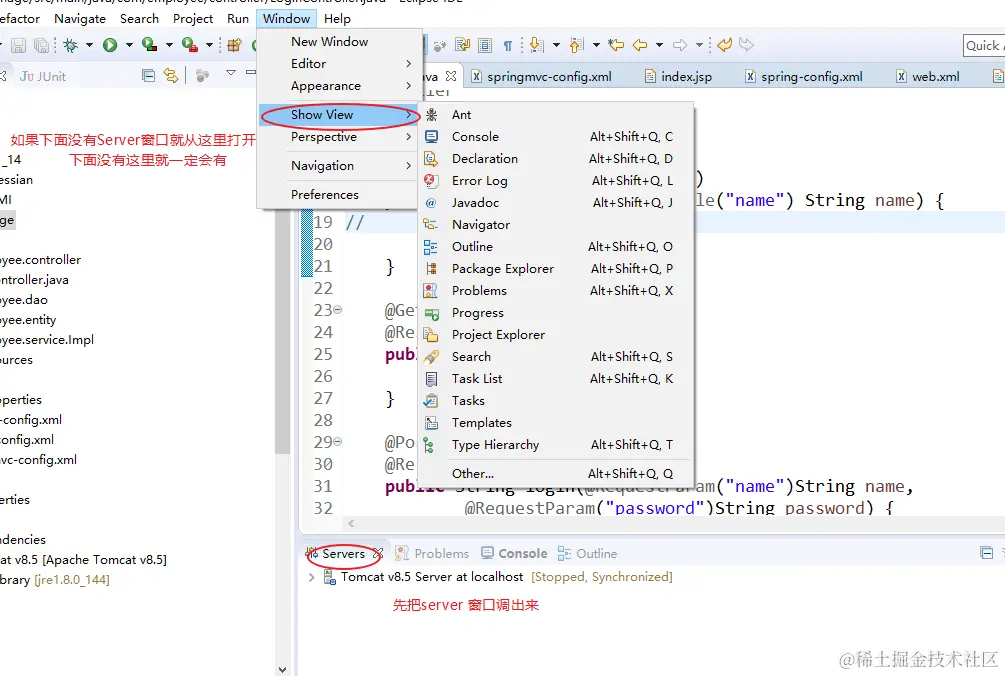
Task: Click the Next Annotation toolbar icon
Action: coord(536,45)
